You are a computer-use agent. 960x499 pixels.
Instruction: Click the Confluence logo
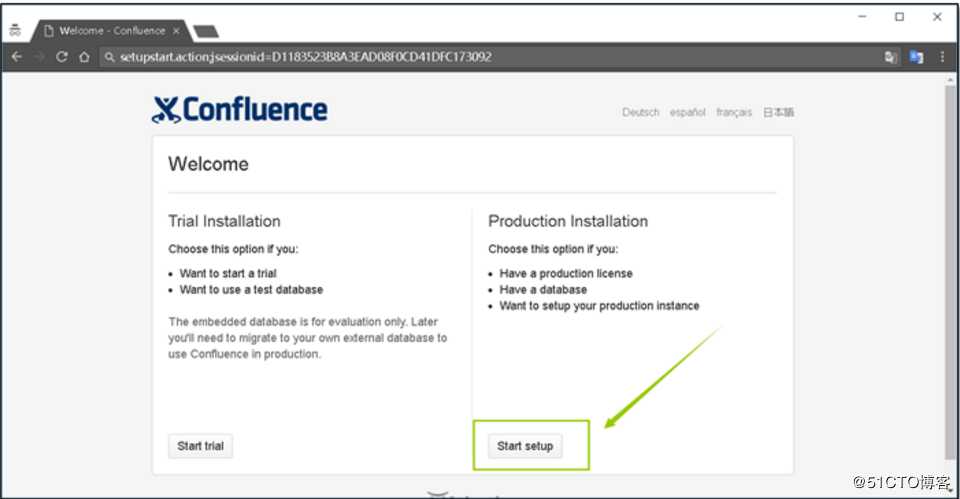tap(239, 110)
